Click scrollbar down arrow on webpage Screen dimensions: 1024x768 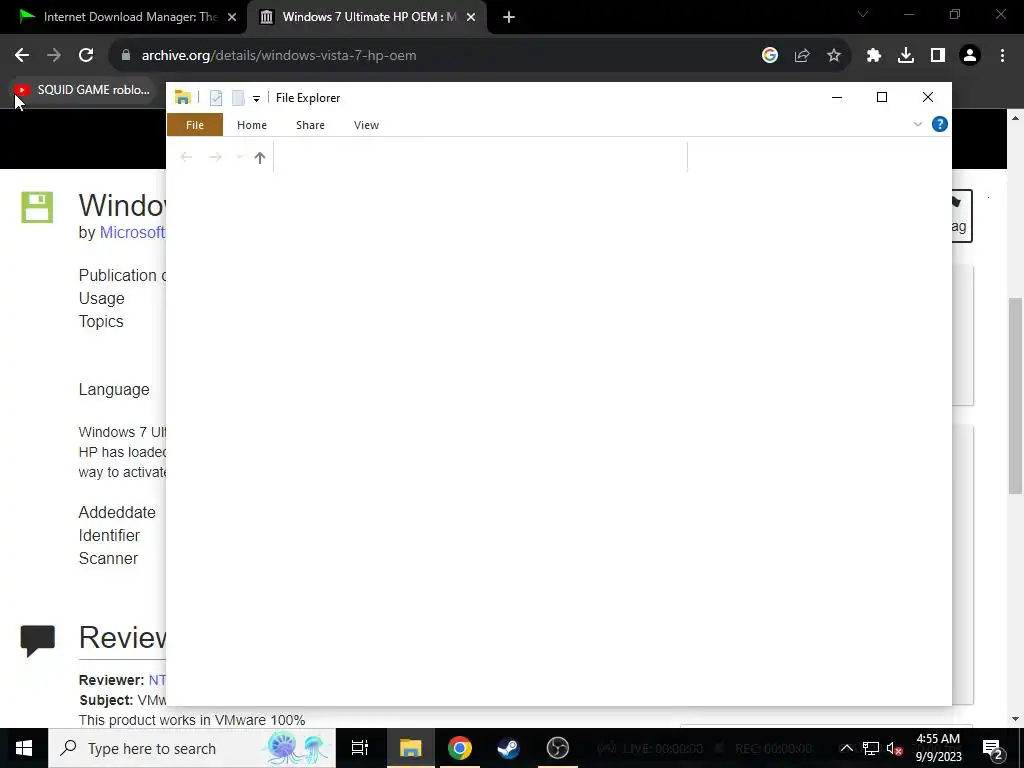click(x=1016, y=719)
